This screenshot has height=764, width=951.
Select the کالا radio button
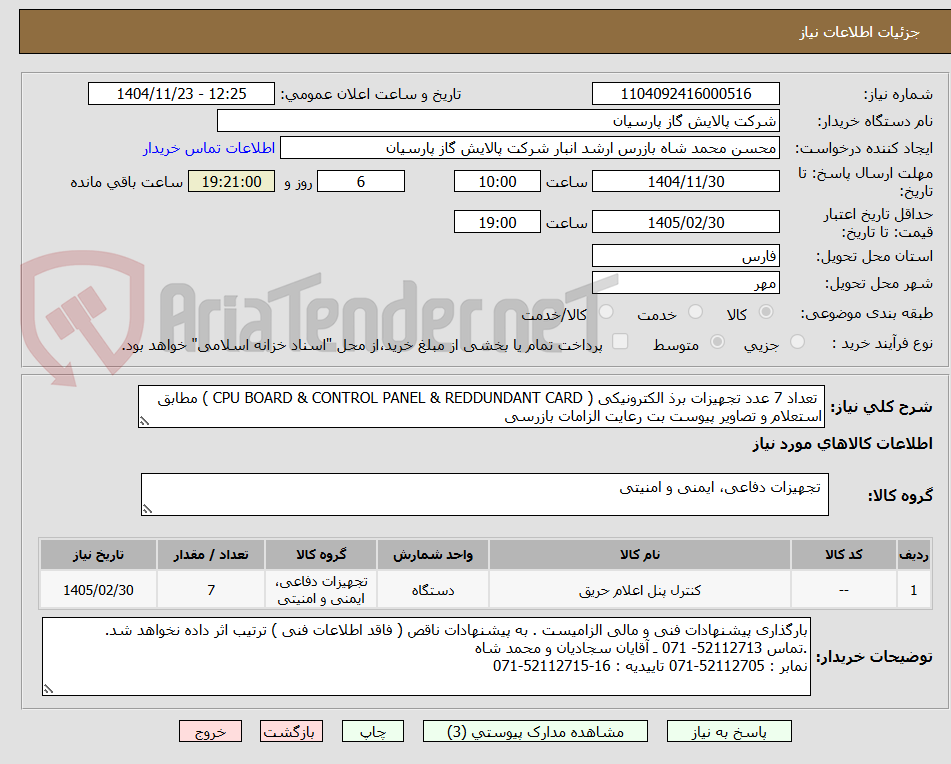766,312
